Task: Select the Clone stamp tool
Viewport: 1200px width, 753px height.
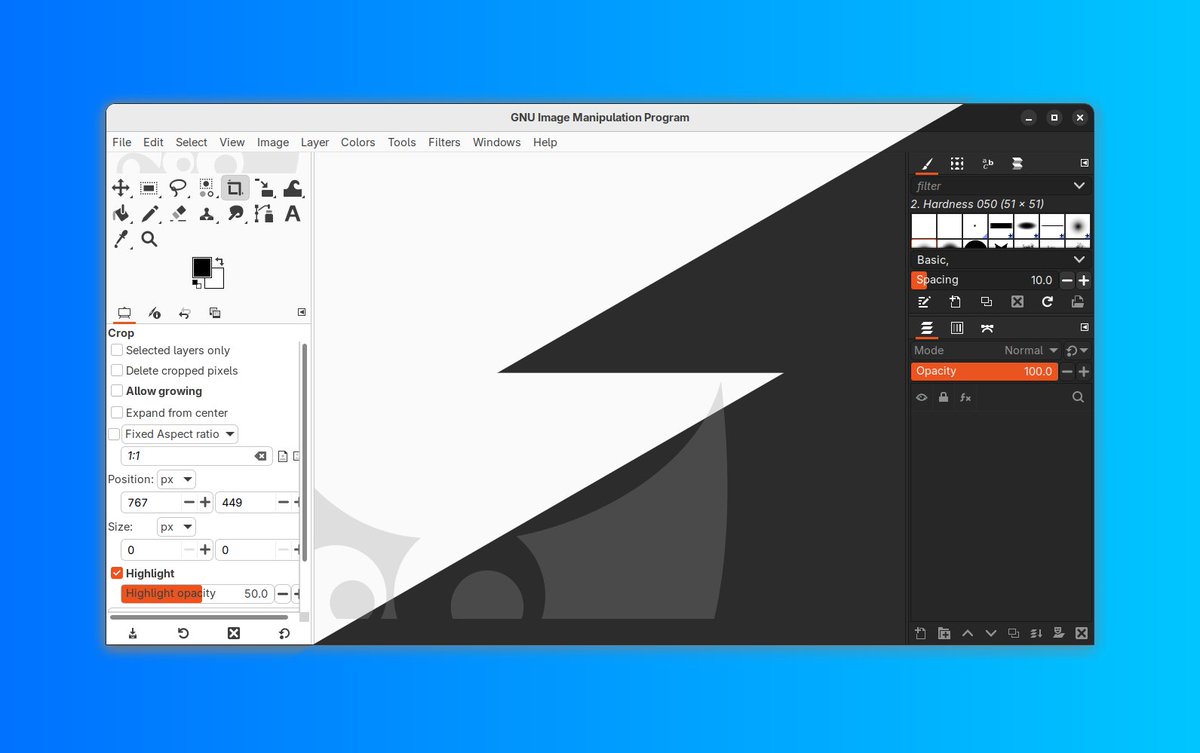Action: click(x=206, y=213)
